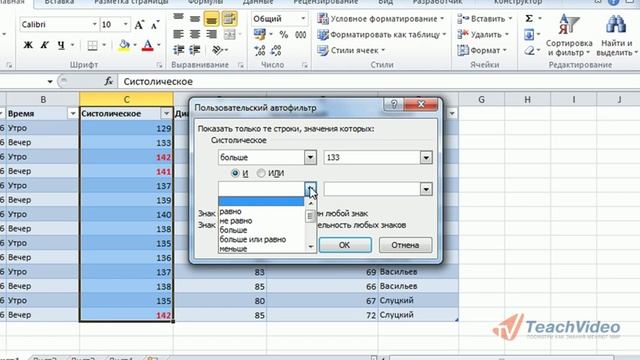Align text to the right

click(211, 34)
